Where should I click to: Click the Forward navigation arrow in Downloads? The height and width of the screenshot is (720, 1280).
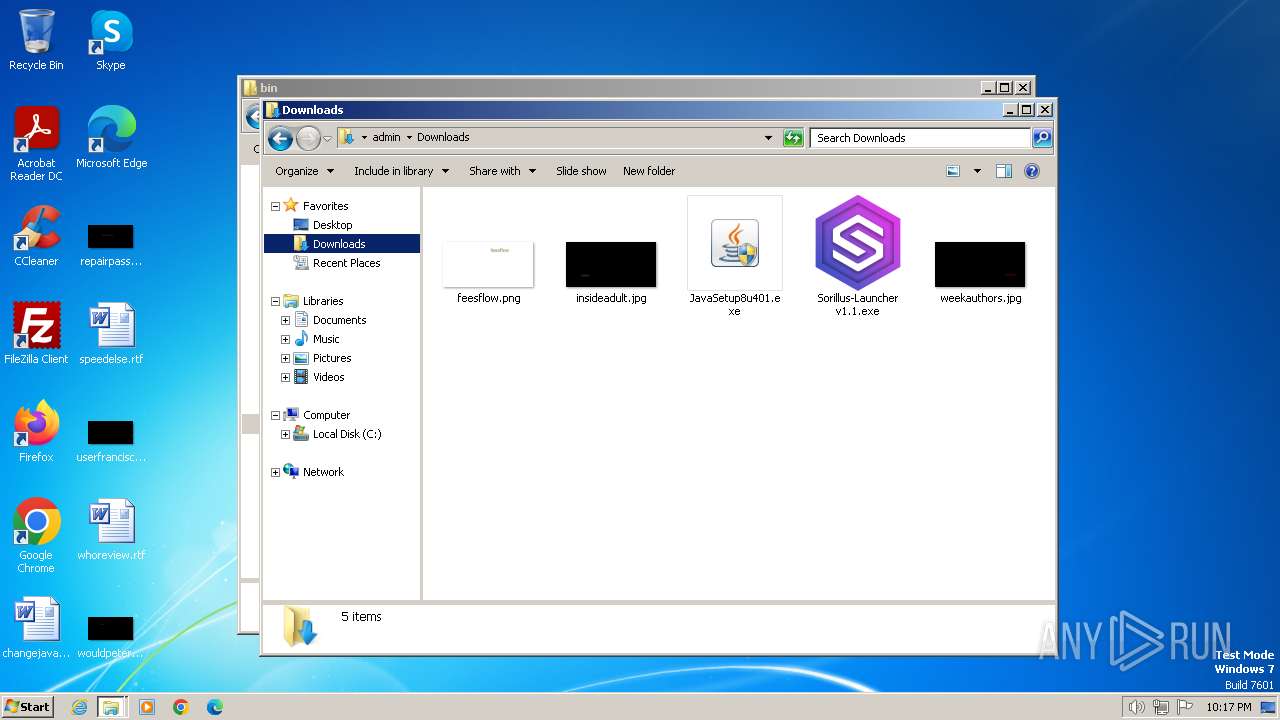(308, 138)
